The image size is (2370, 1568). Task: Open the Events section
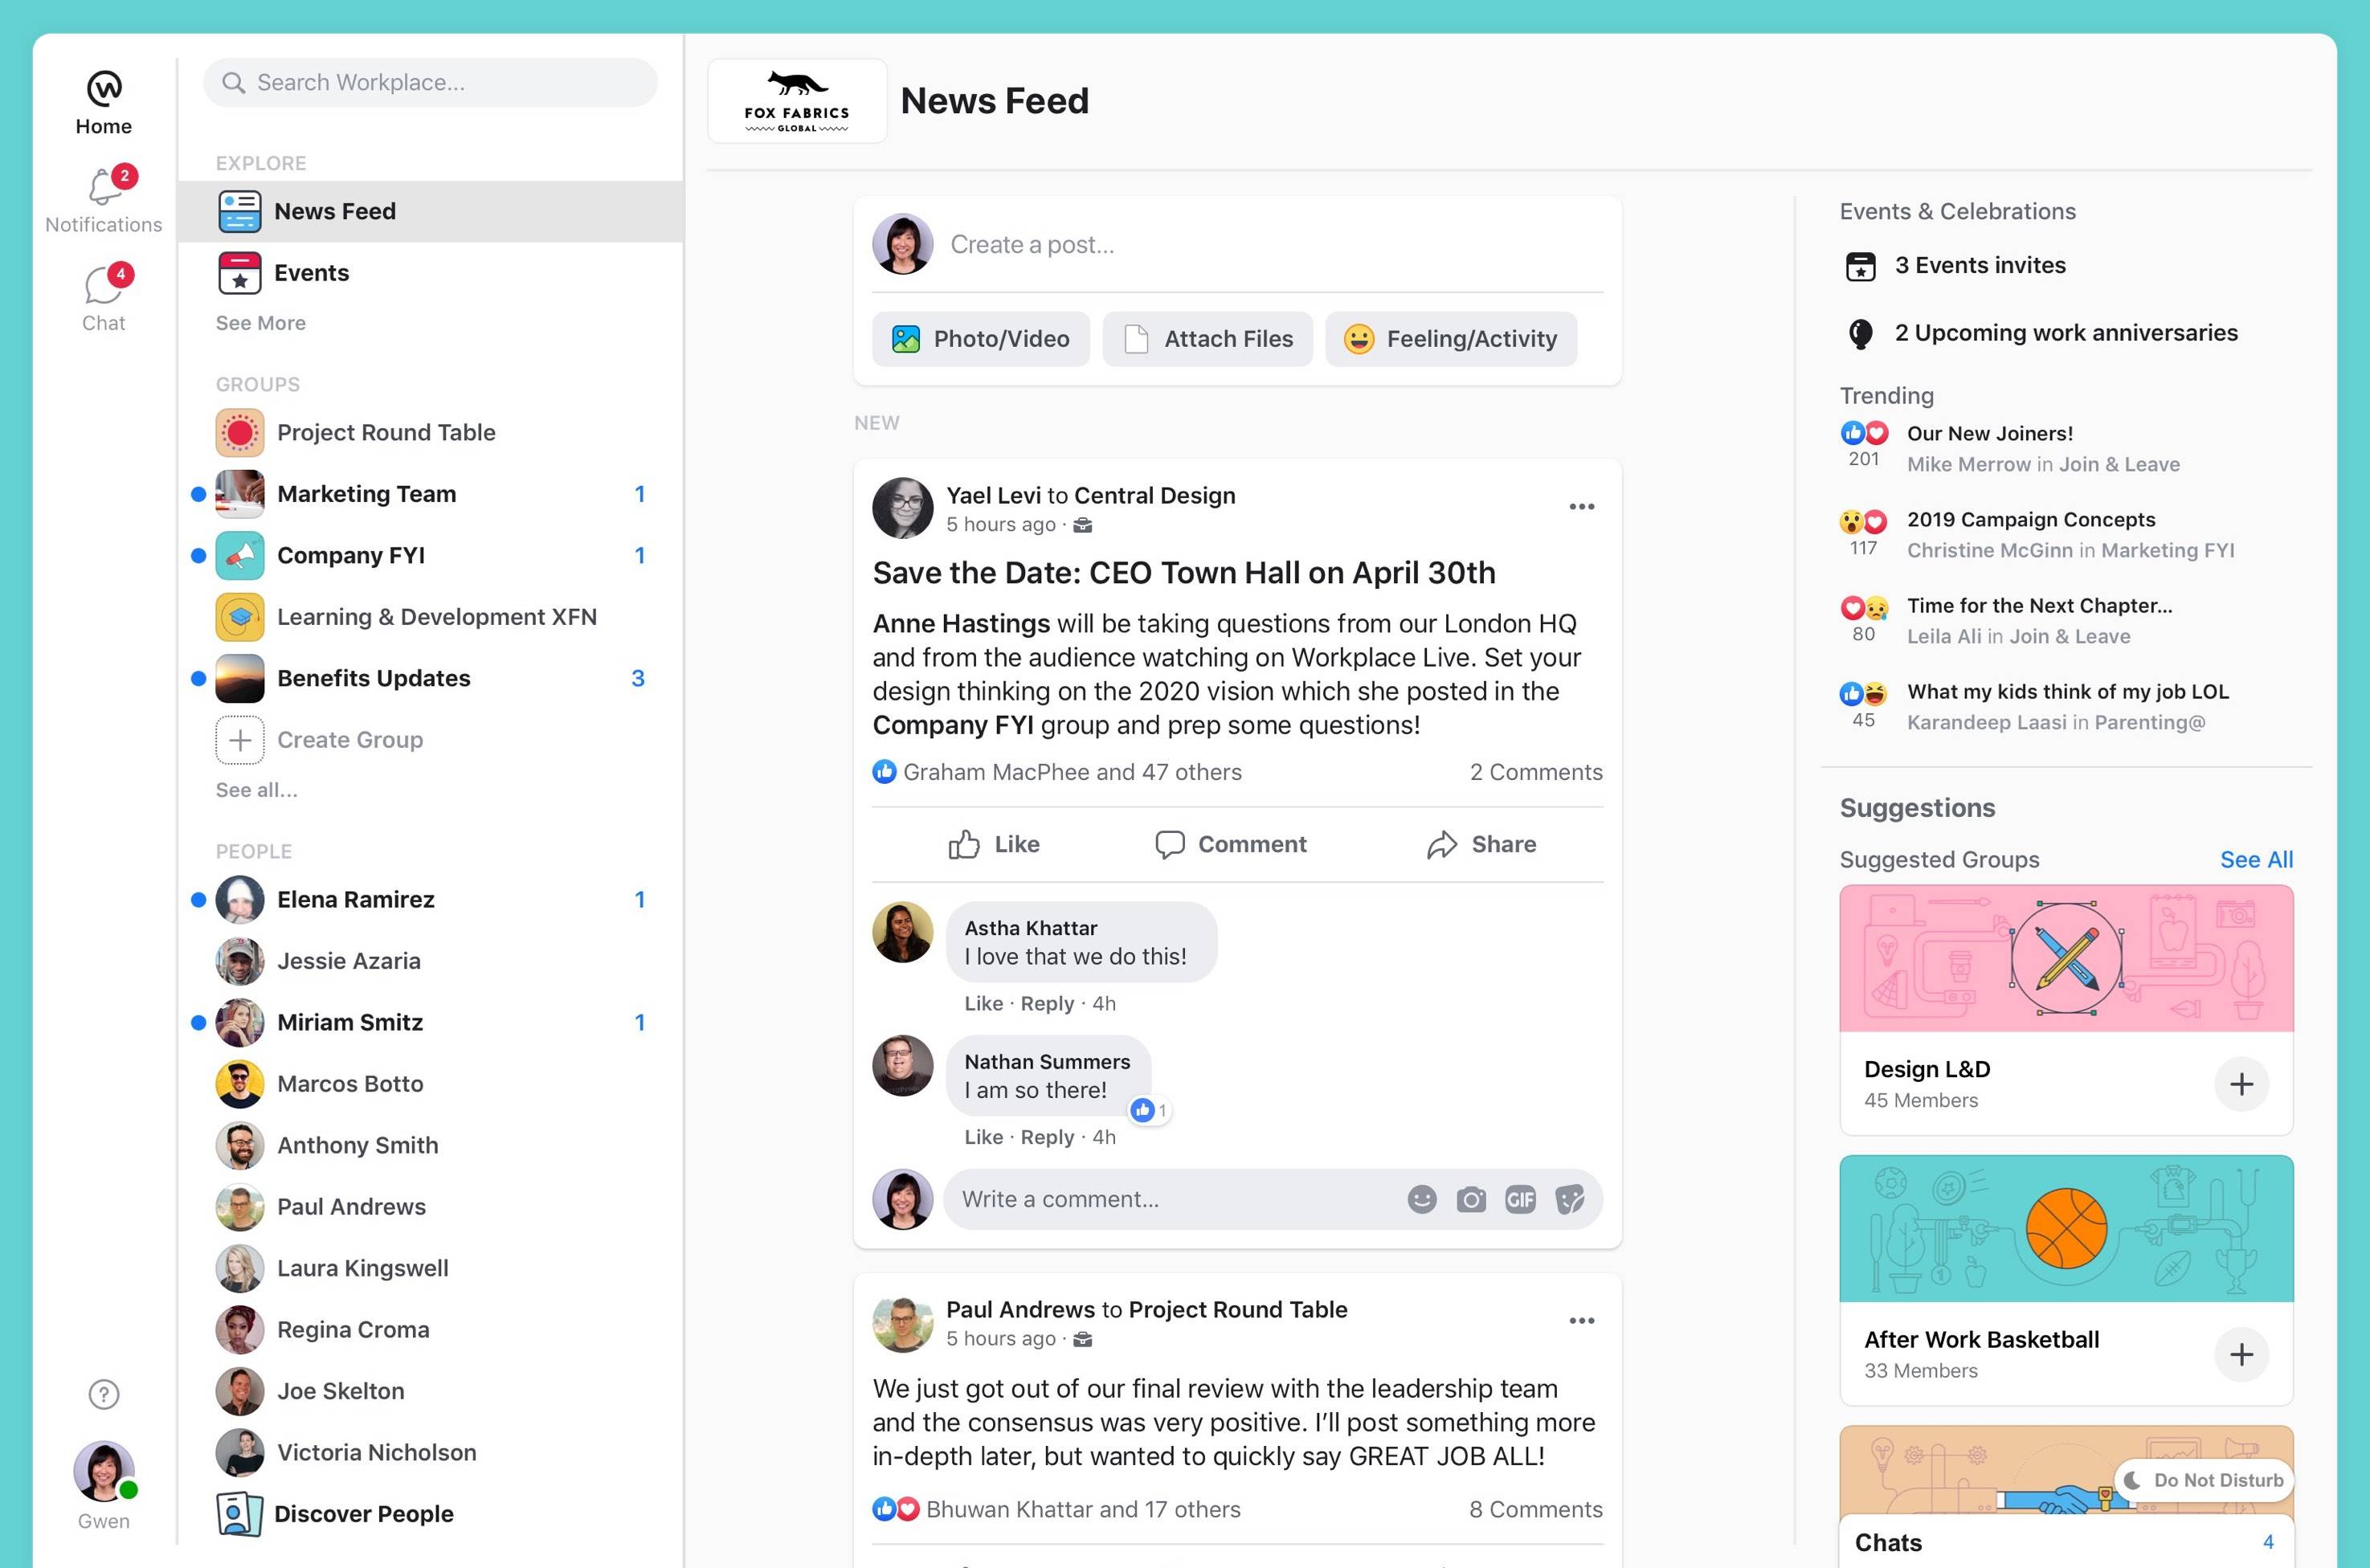311,272
